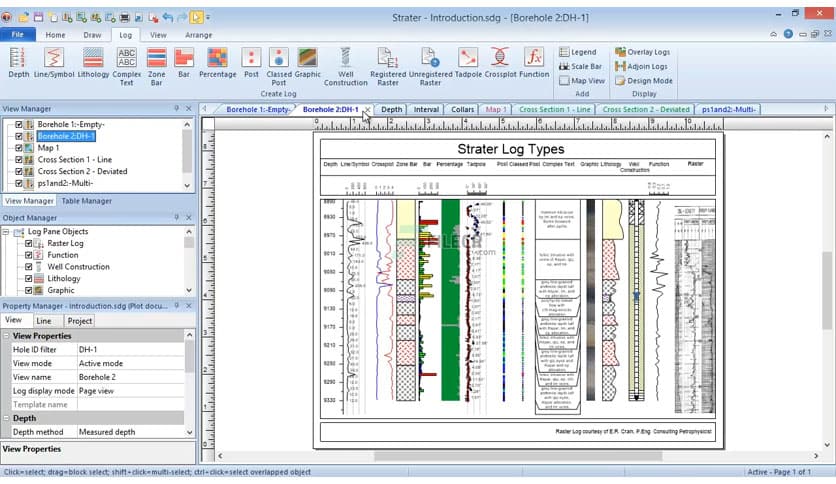Pick the Zone Bar log tool
Screen dimensions: 836x484
156,67
